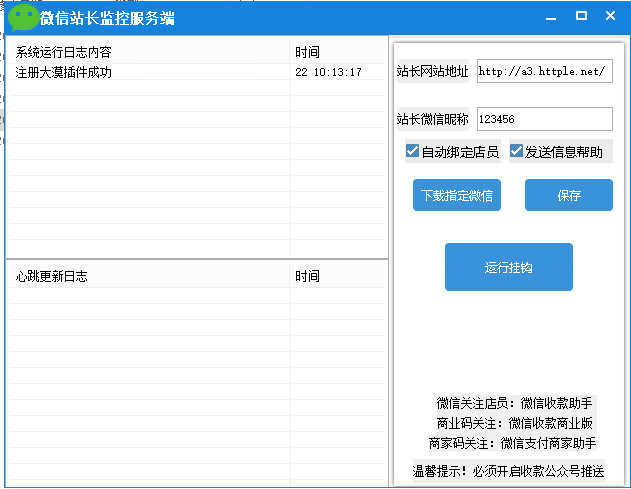Click the 保存 button
Image resolution: width=631 pixels, height=489 pixels.
click(569, 195)
